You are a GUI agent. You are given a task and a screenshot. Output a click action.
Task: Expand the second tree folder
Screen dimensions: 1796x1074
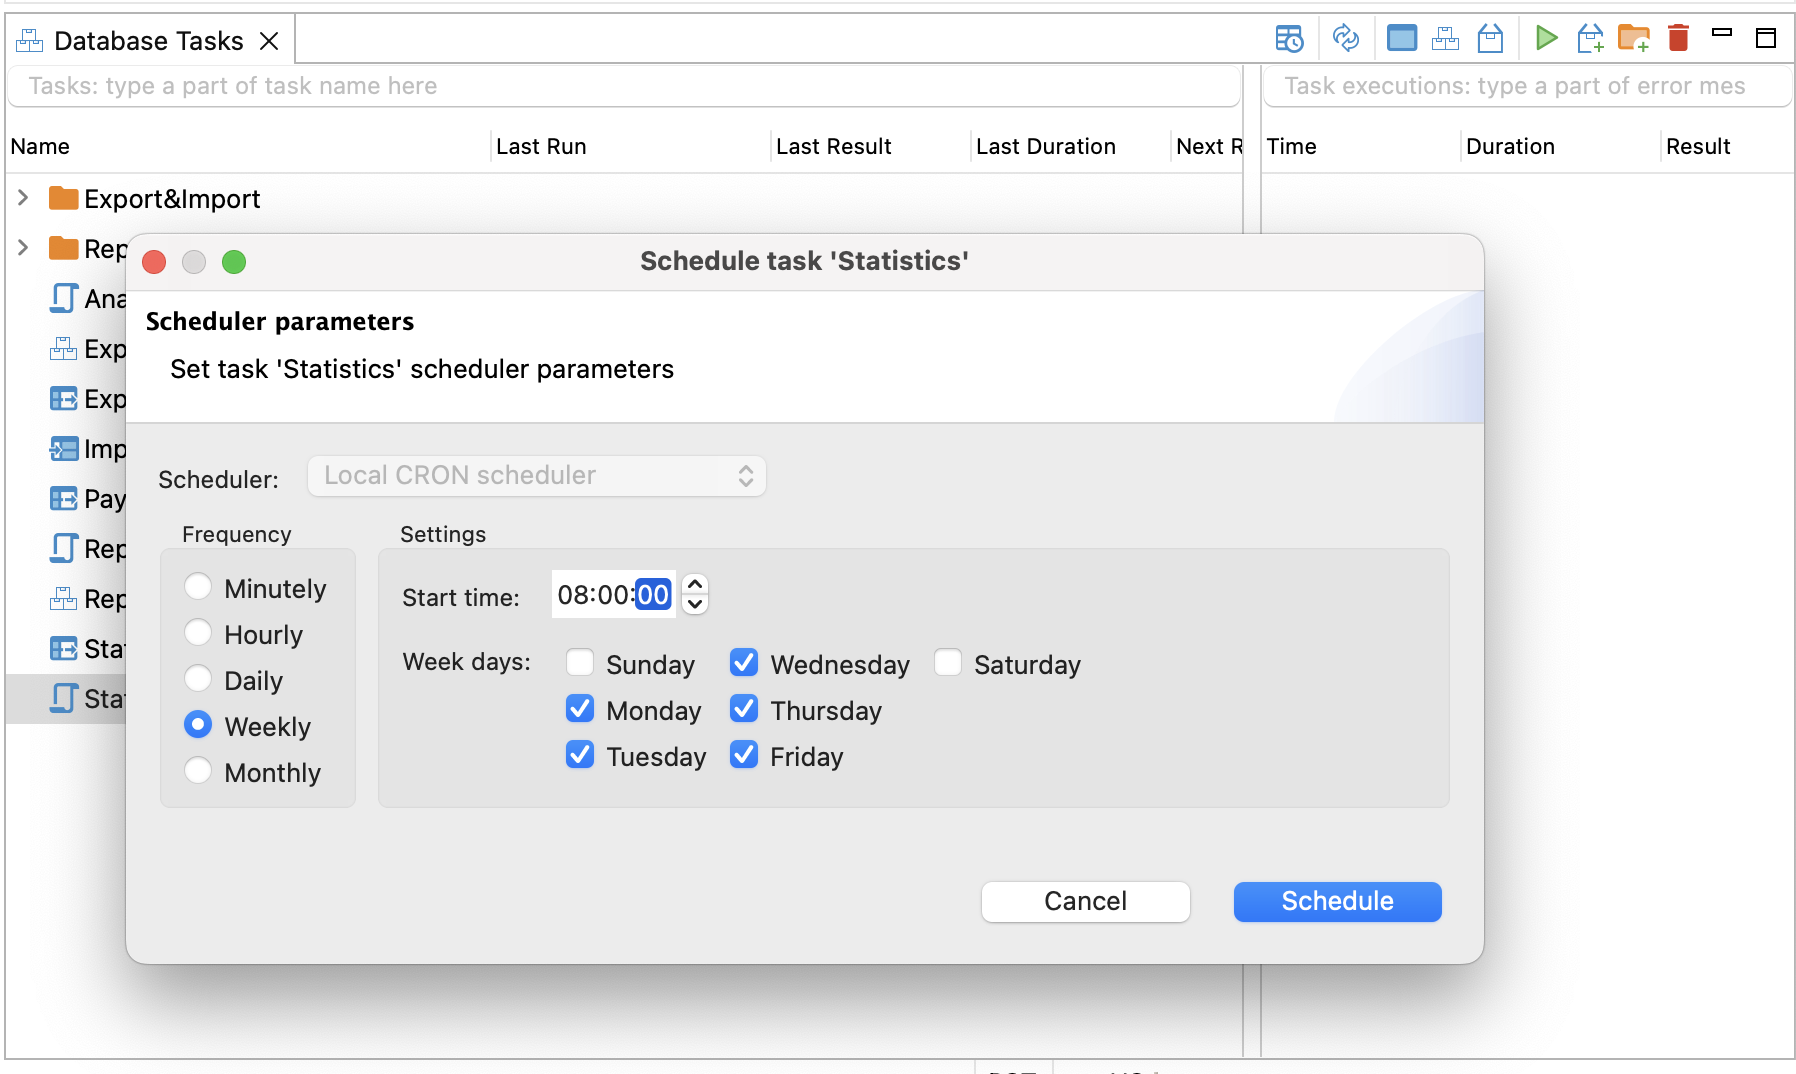point(22,247)
